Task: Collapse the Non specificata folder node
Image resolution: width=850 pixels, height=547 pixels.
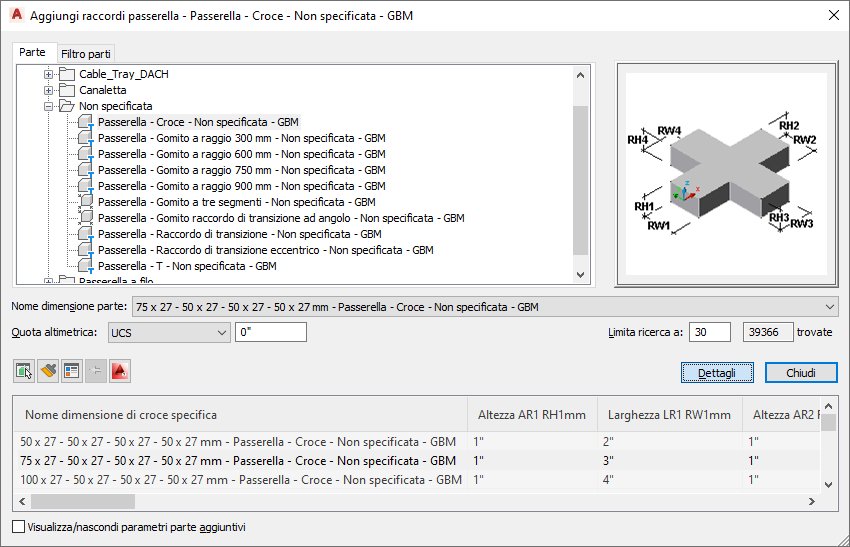Action: point(48,106)
